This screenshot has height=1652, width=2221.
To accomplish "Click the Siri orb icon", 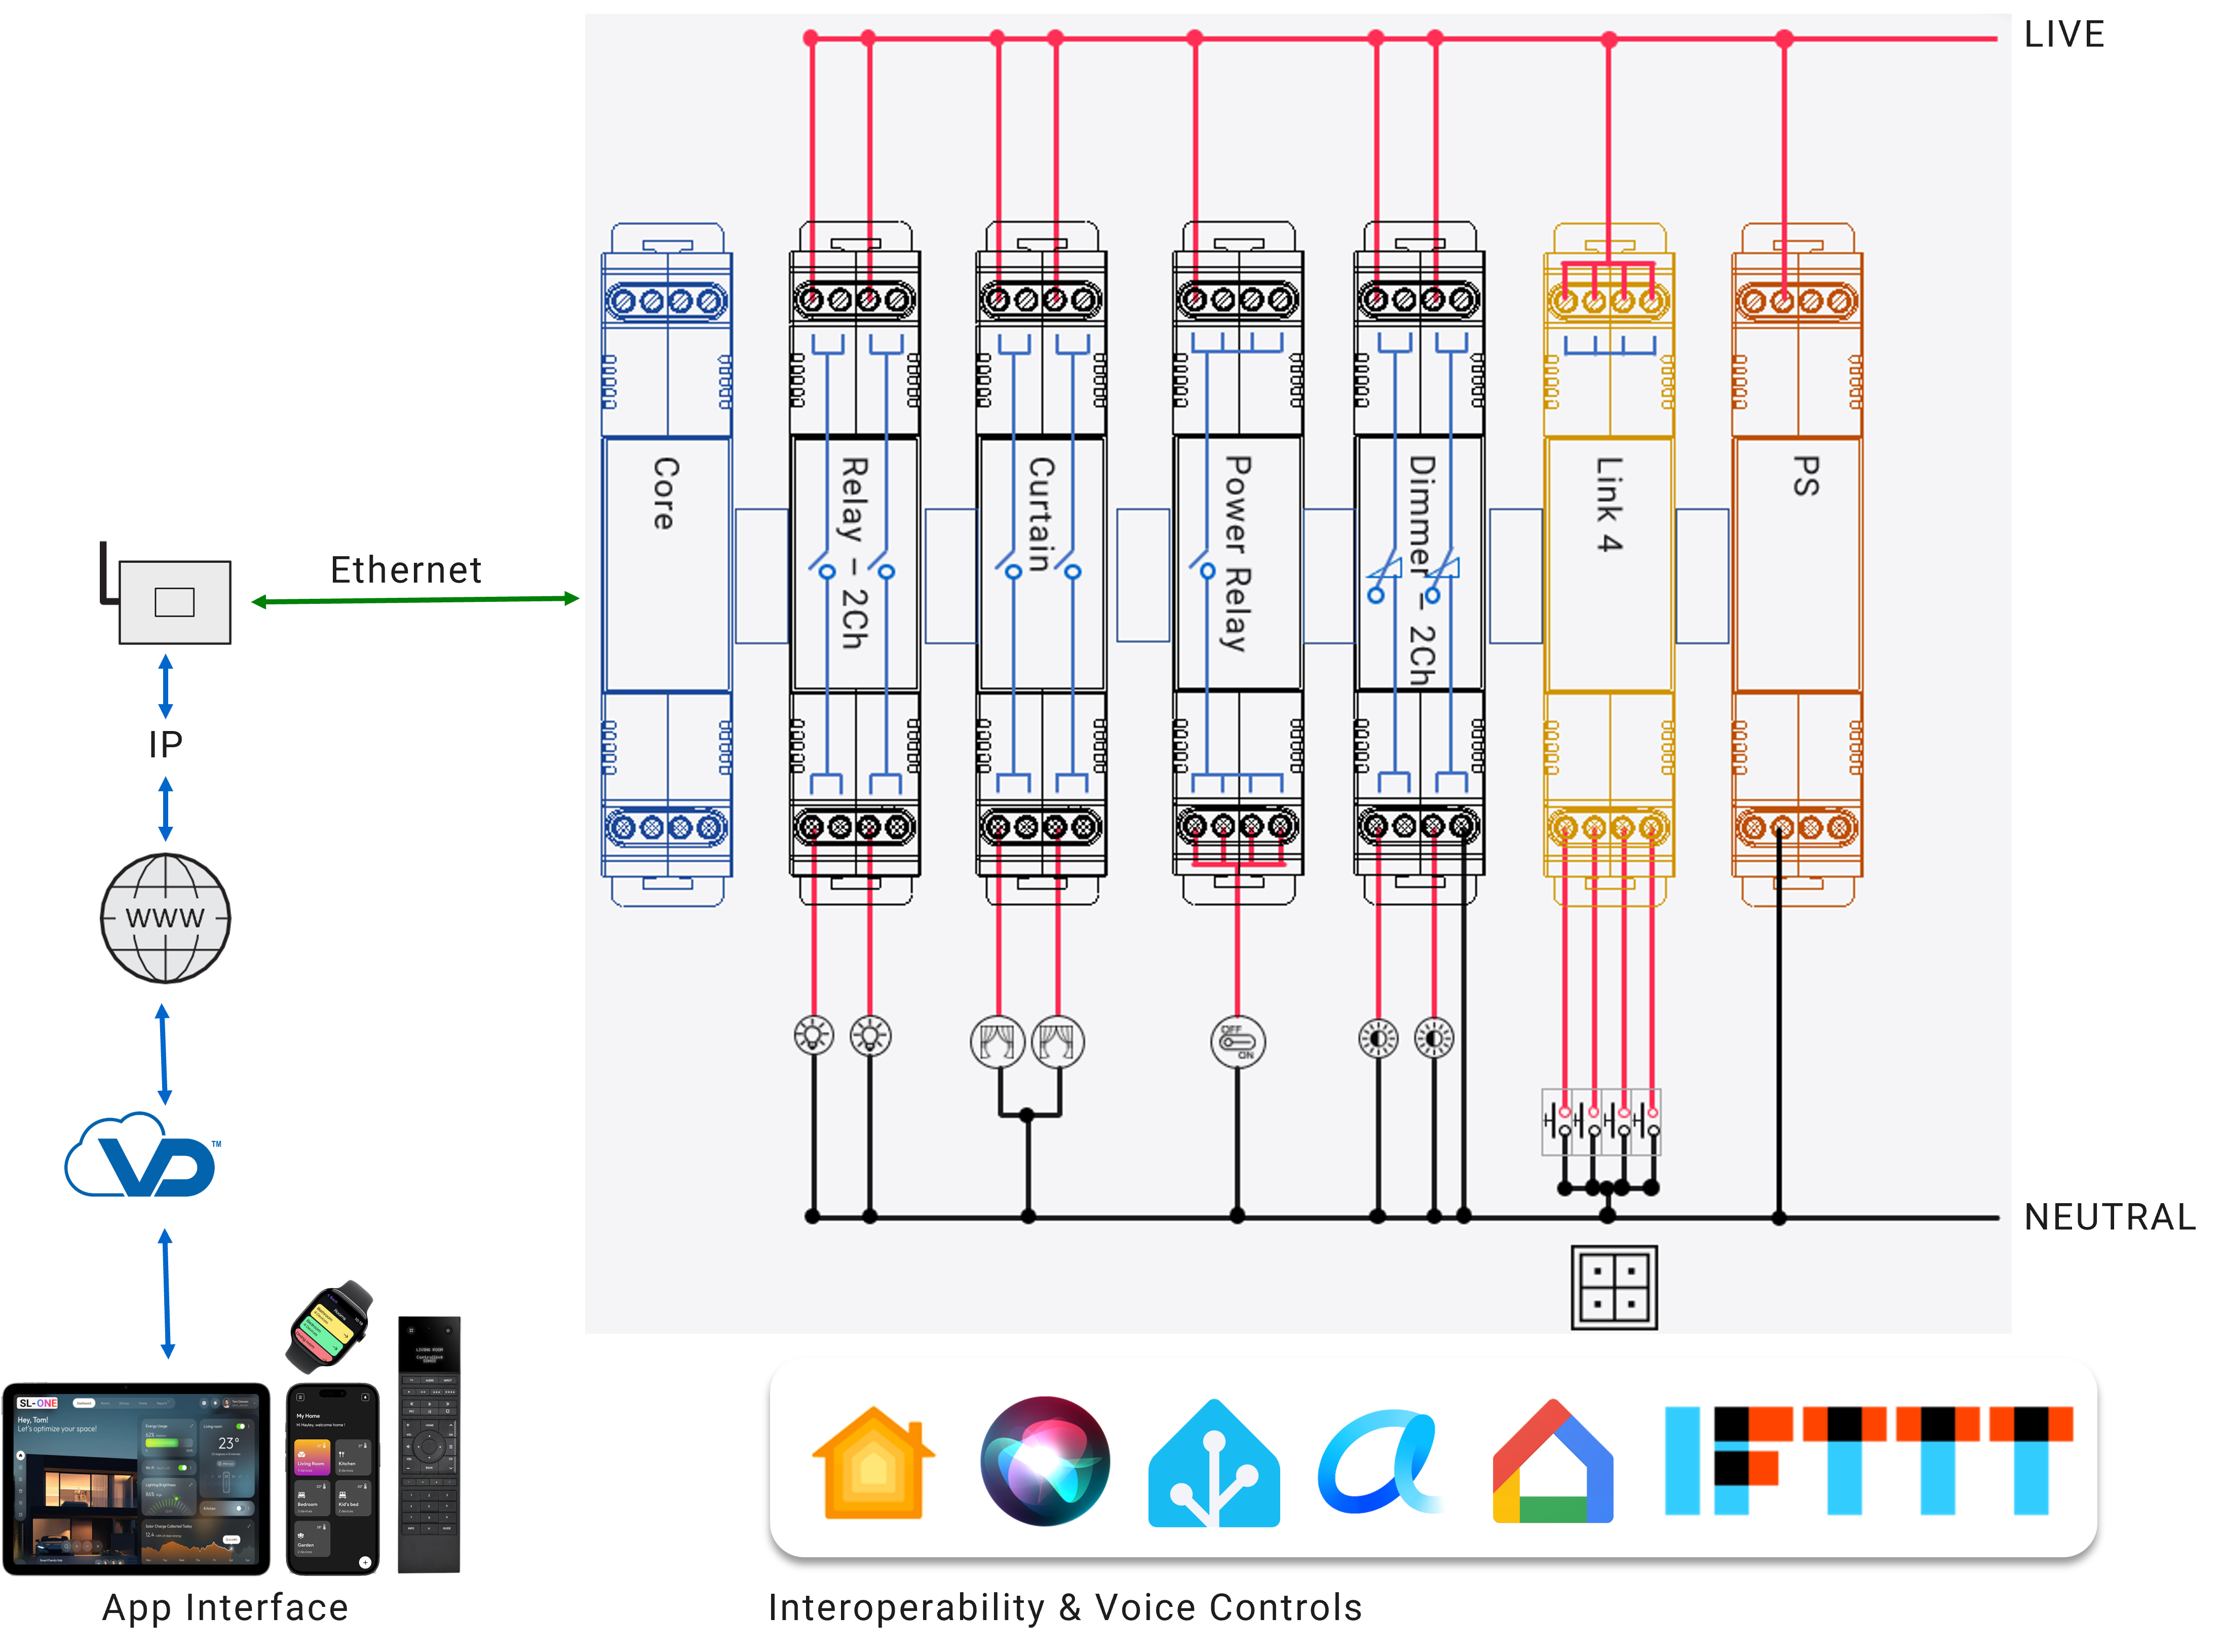I will tap(1045, 1461).
